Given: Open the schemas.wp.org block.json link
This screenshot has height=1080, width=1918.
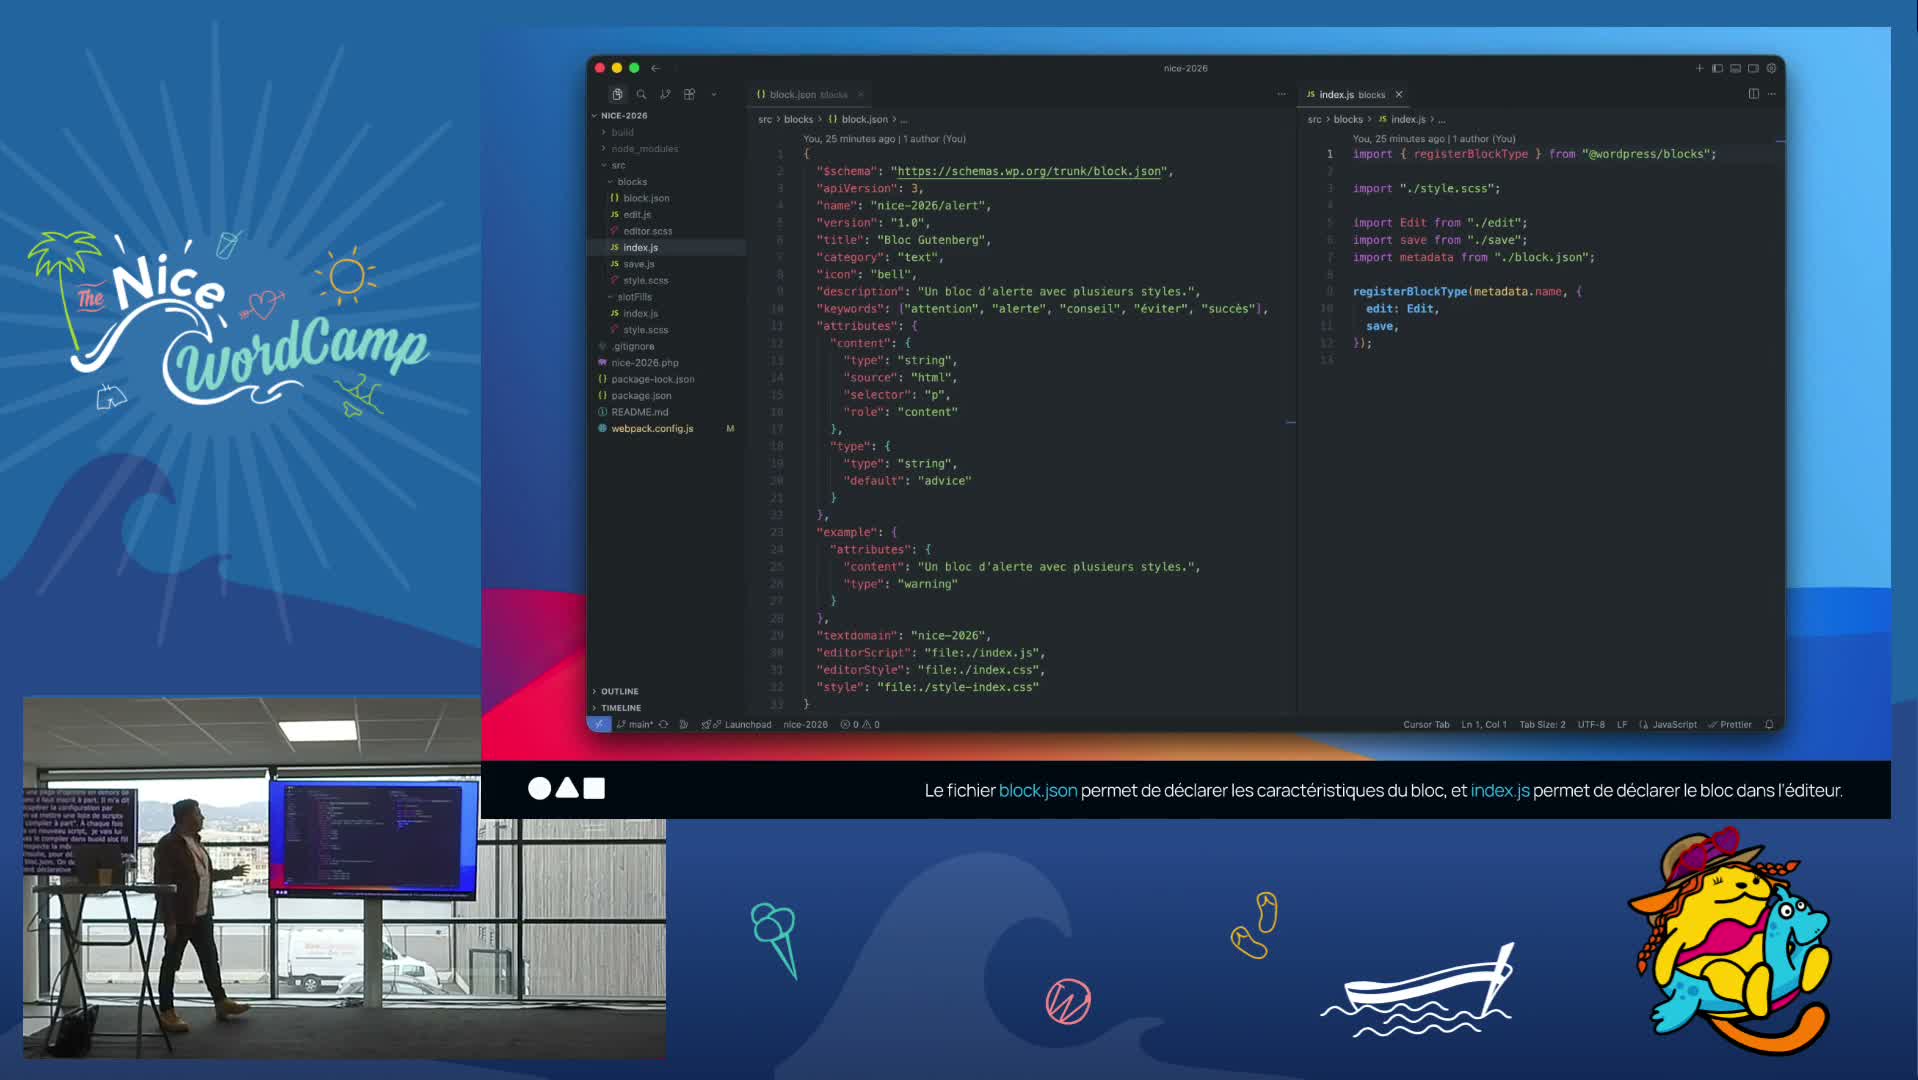Looking at the screenshot, I should coord(1029,171).
